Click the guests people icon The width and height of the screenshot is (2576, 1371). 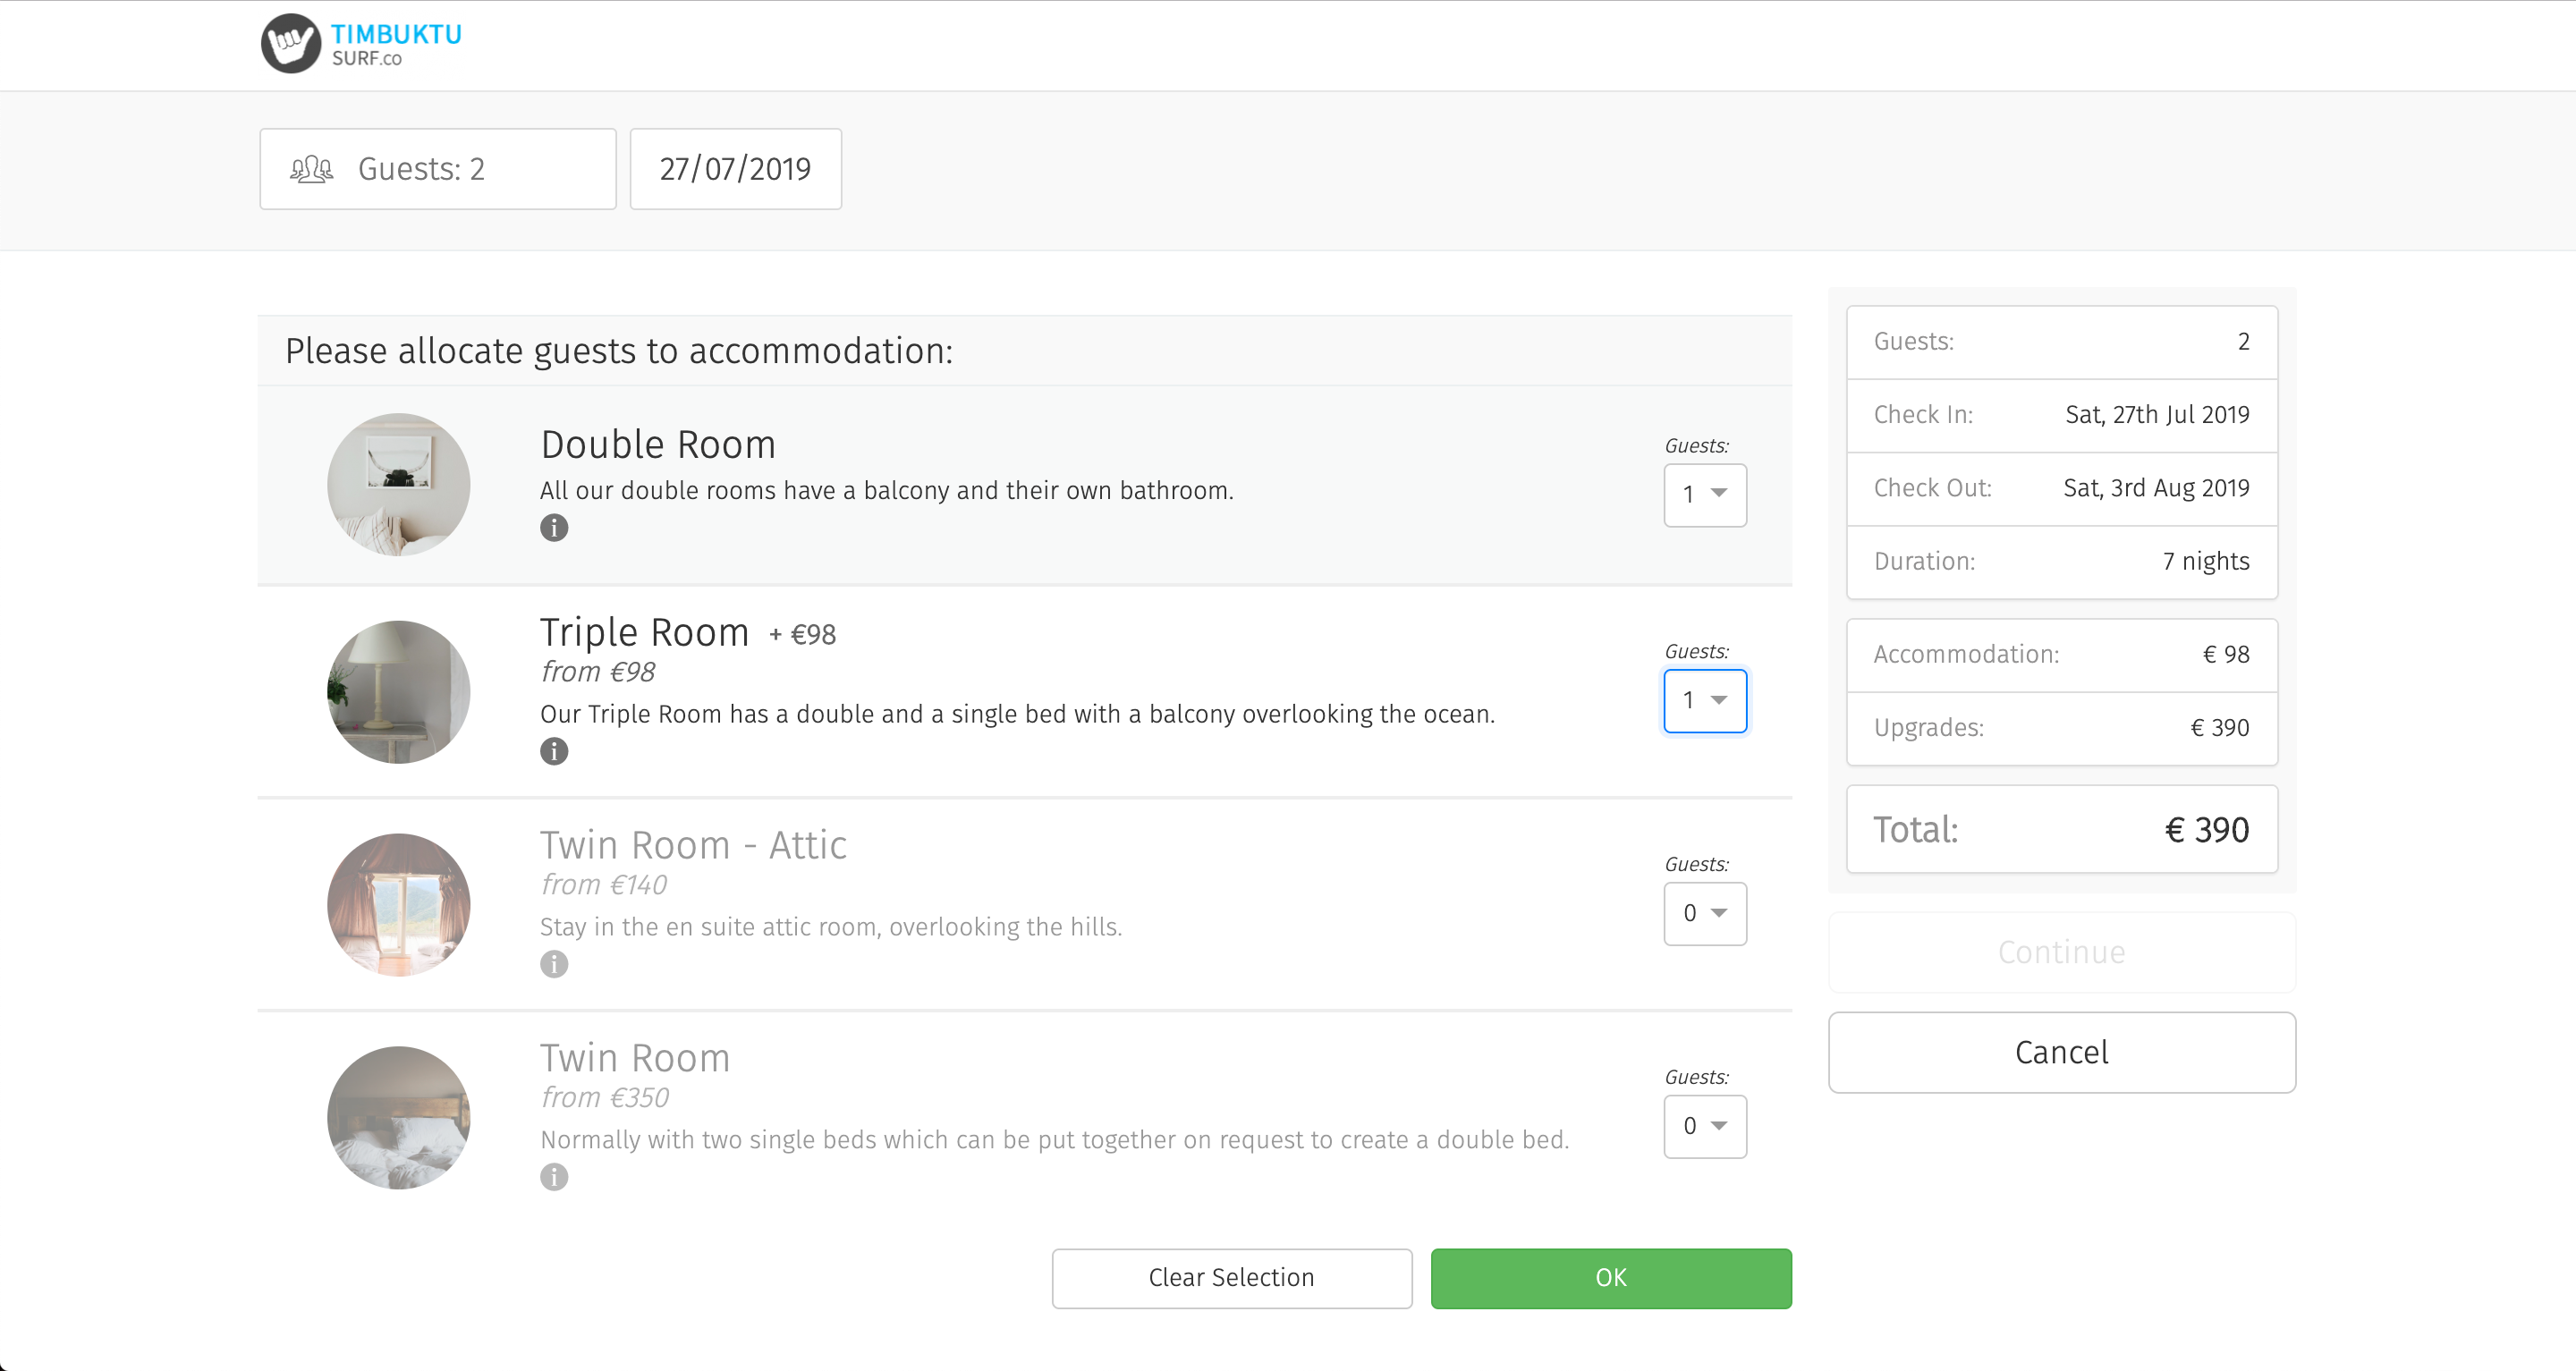pos(311,169)
